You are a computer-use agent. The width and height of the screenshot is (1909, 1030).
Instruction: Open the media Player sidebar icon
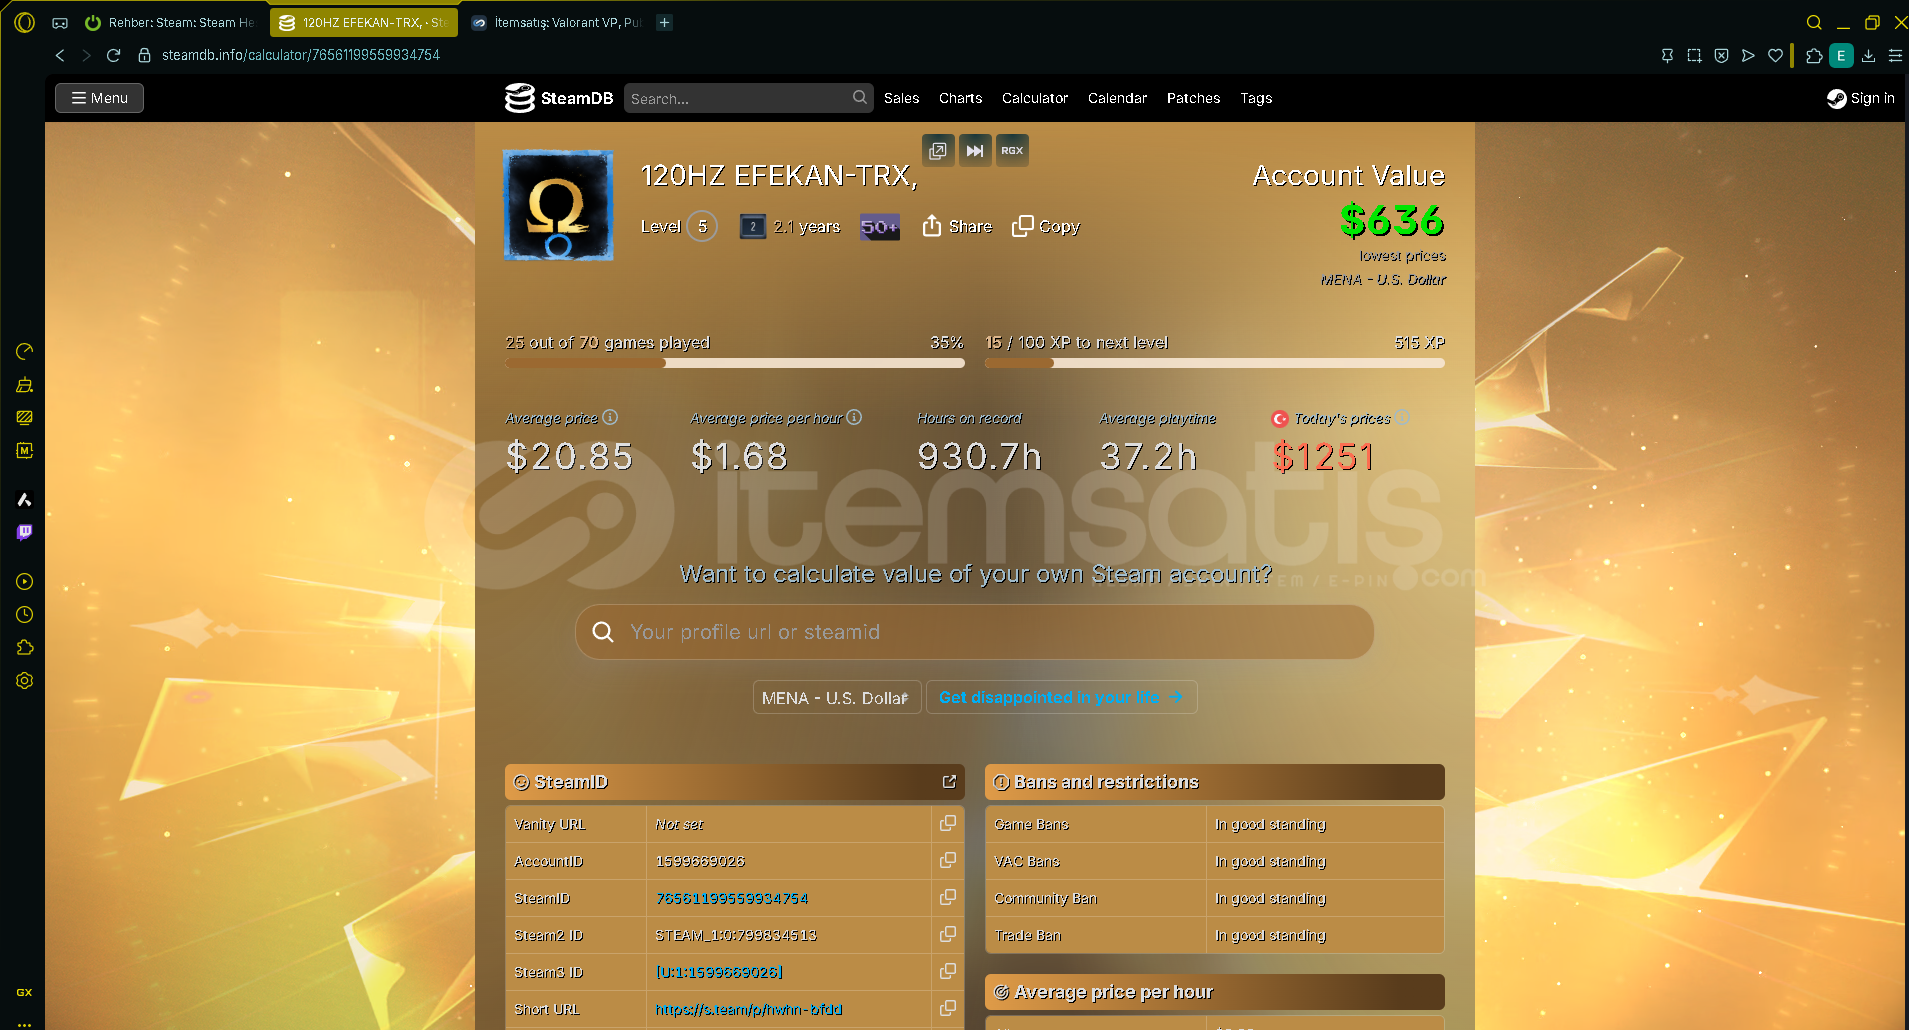coord(25,581)
